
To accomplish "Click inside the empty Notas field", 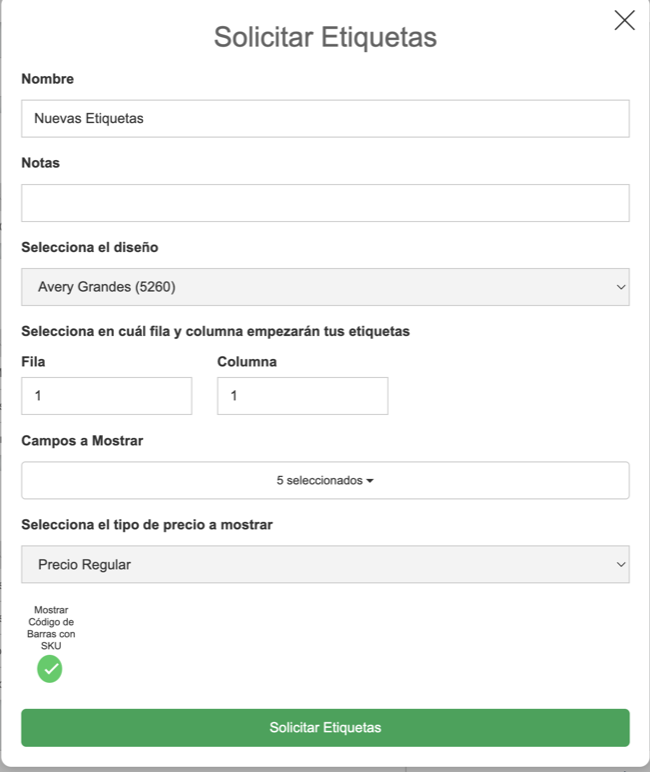I will pos(325,203).
